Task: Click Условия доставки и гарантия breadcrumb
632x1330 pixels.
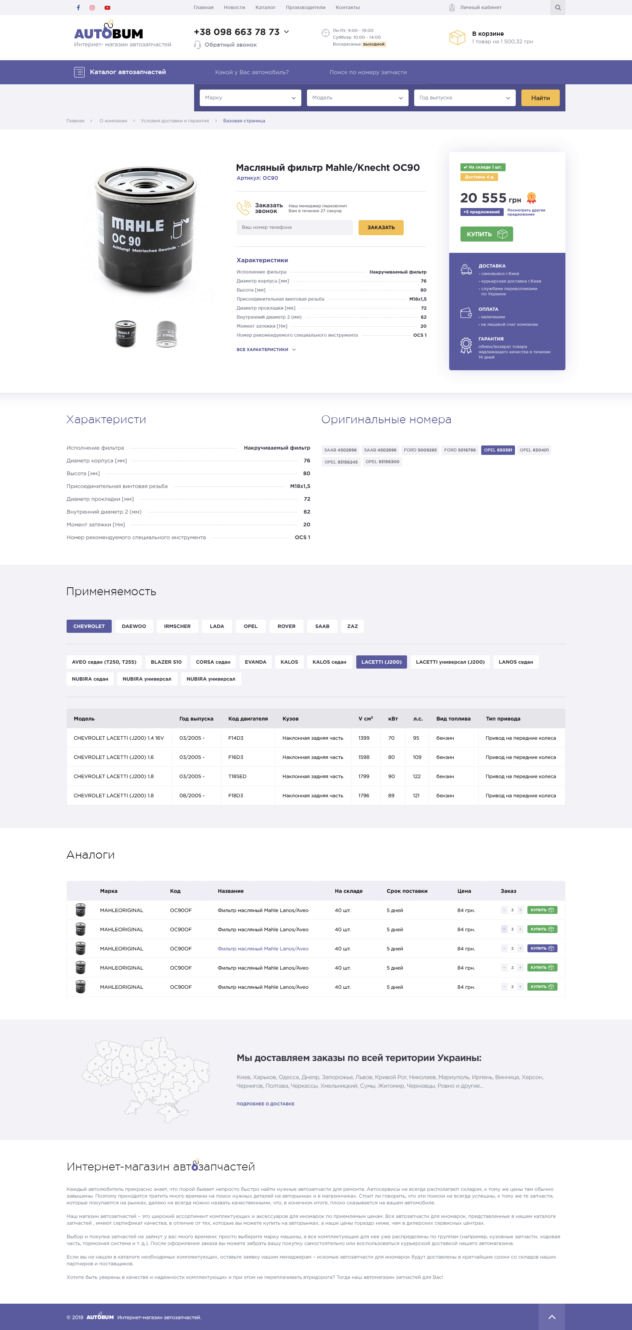Action: 175,120
